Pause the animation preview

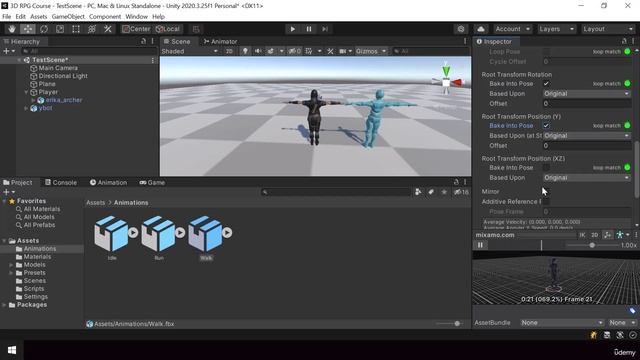(x=480, y=245)
